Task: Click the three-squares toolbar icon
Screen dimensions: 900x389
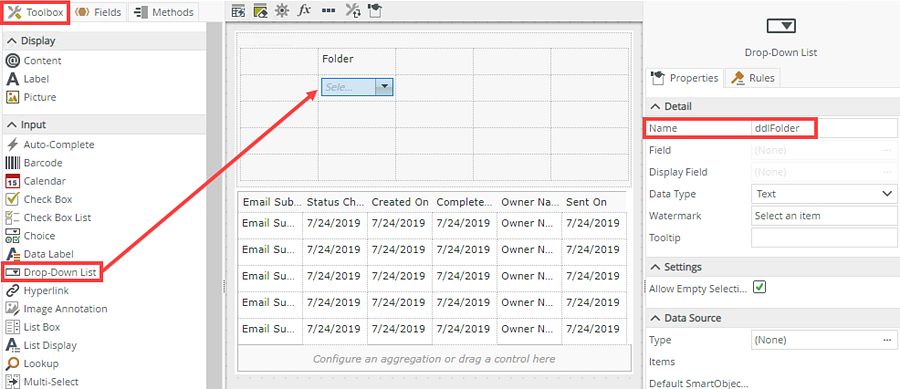Action: pos(329,11)
